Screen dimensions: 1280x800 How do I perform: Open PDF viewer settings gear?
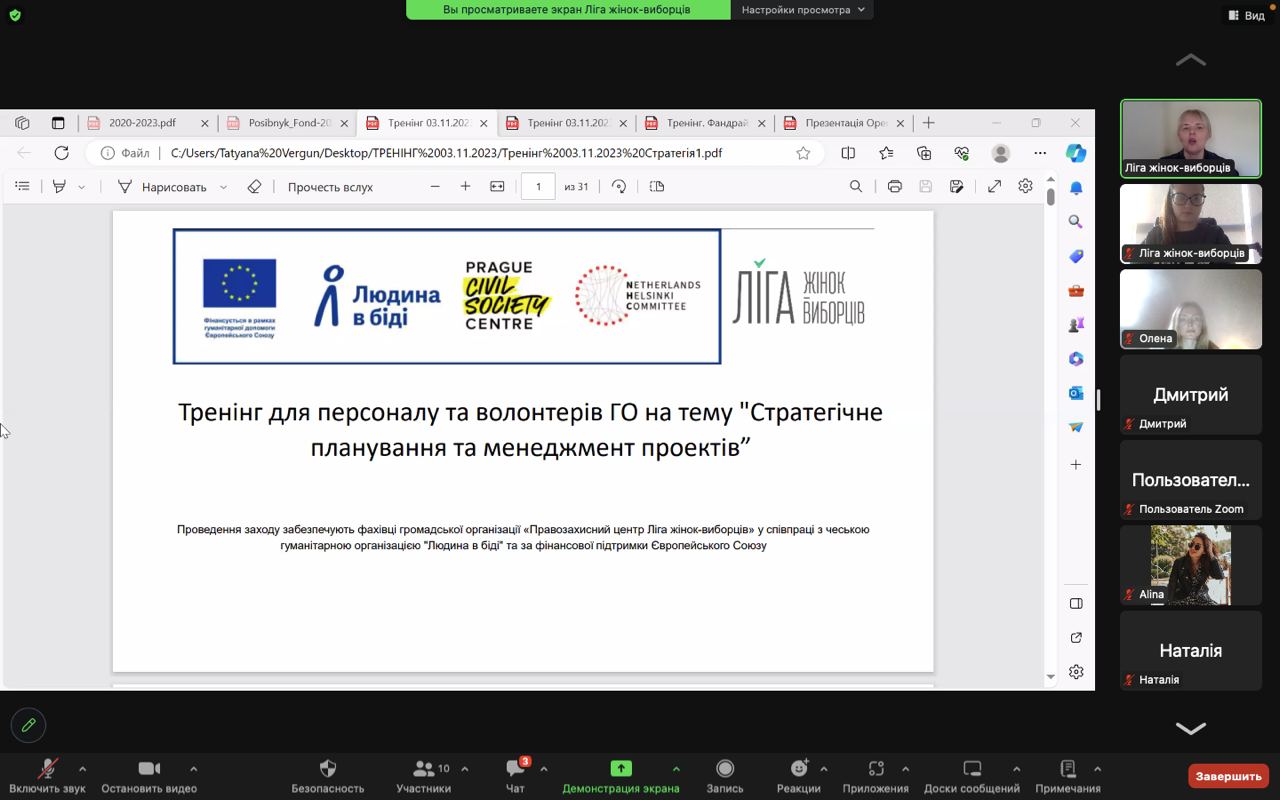(1025, 186)
